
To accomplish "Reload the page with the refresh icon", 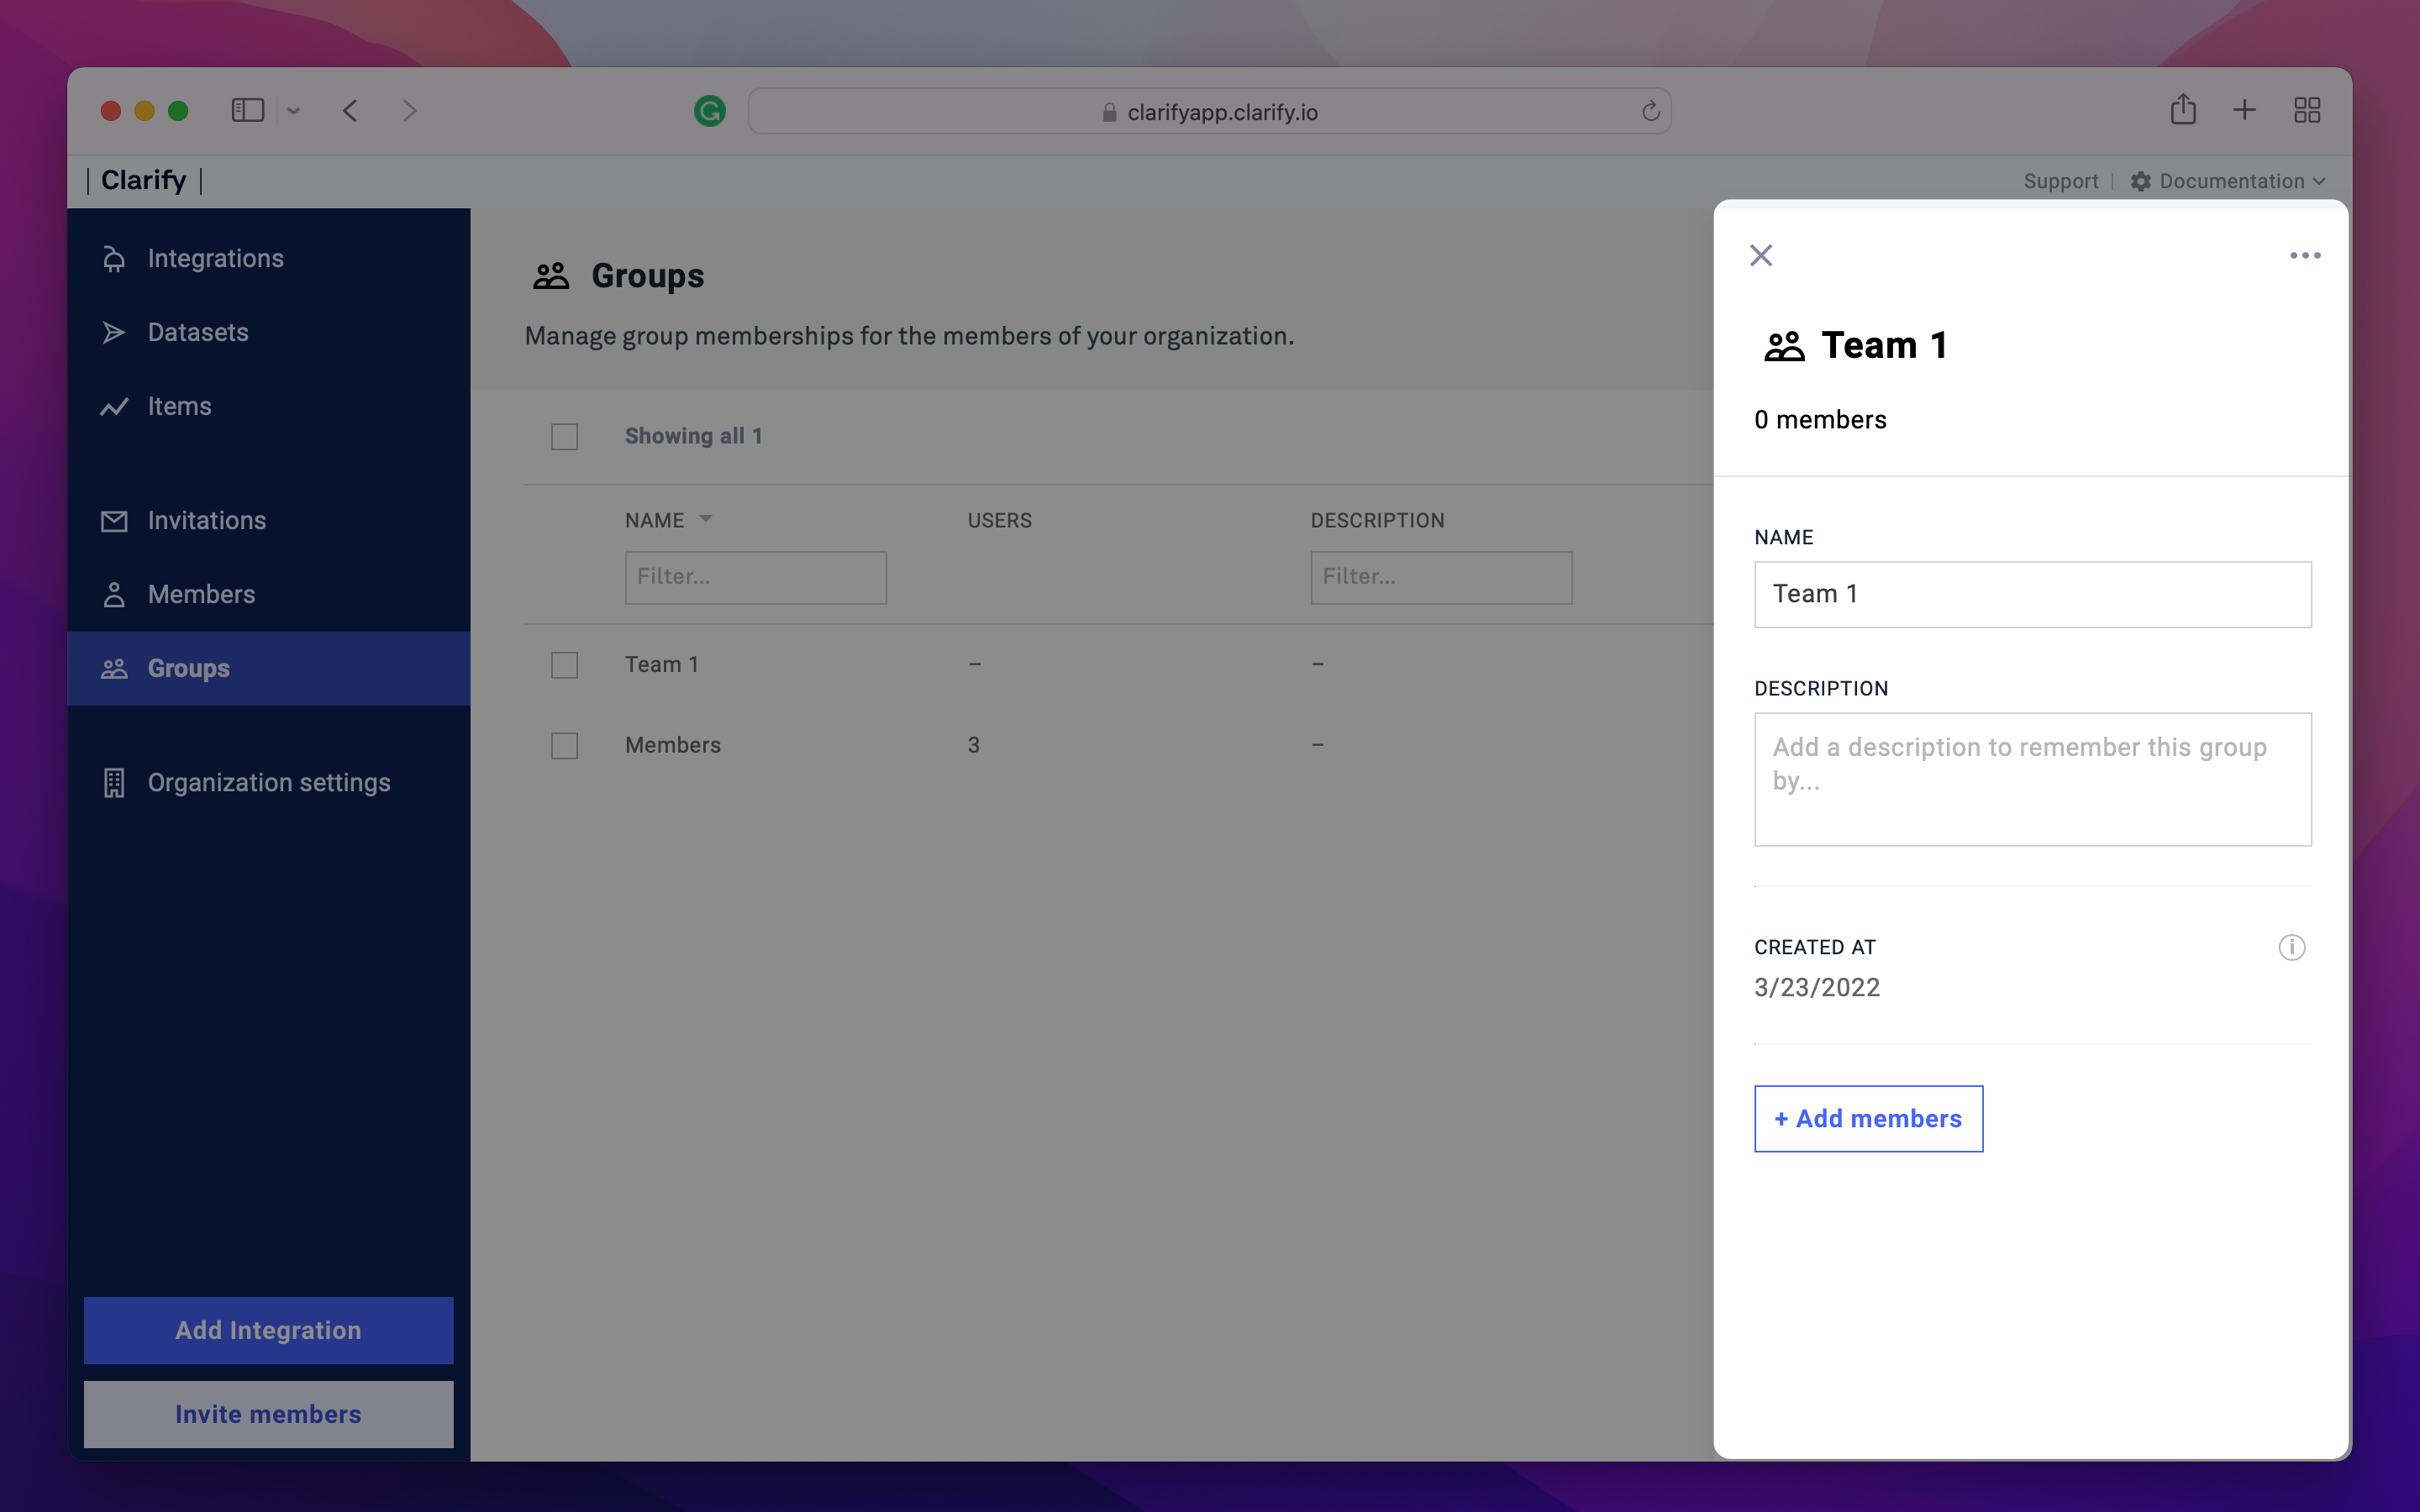I will point(1650,111).
